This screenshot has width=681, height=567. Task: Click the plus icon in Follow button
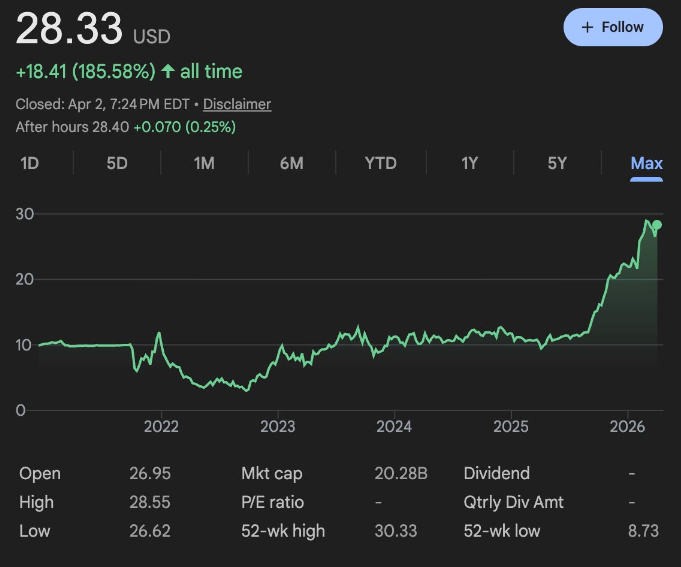tap(587, 27)
